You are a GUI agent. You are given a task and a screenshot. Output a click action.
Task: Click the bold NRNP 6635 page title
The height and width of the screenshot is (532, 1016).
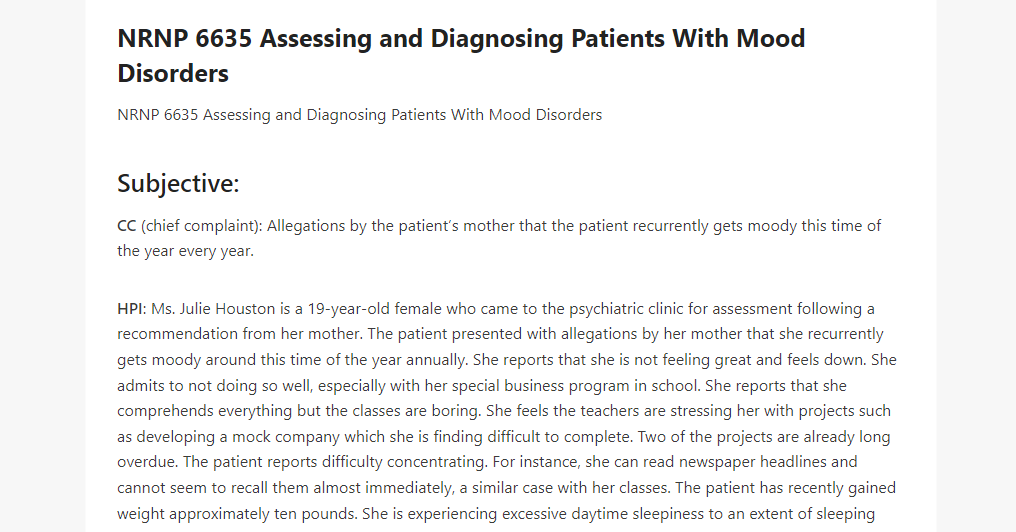point(461,56)
